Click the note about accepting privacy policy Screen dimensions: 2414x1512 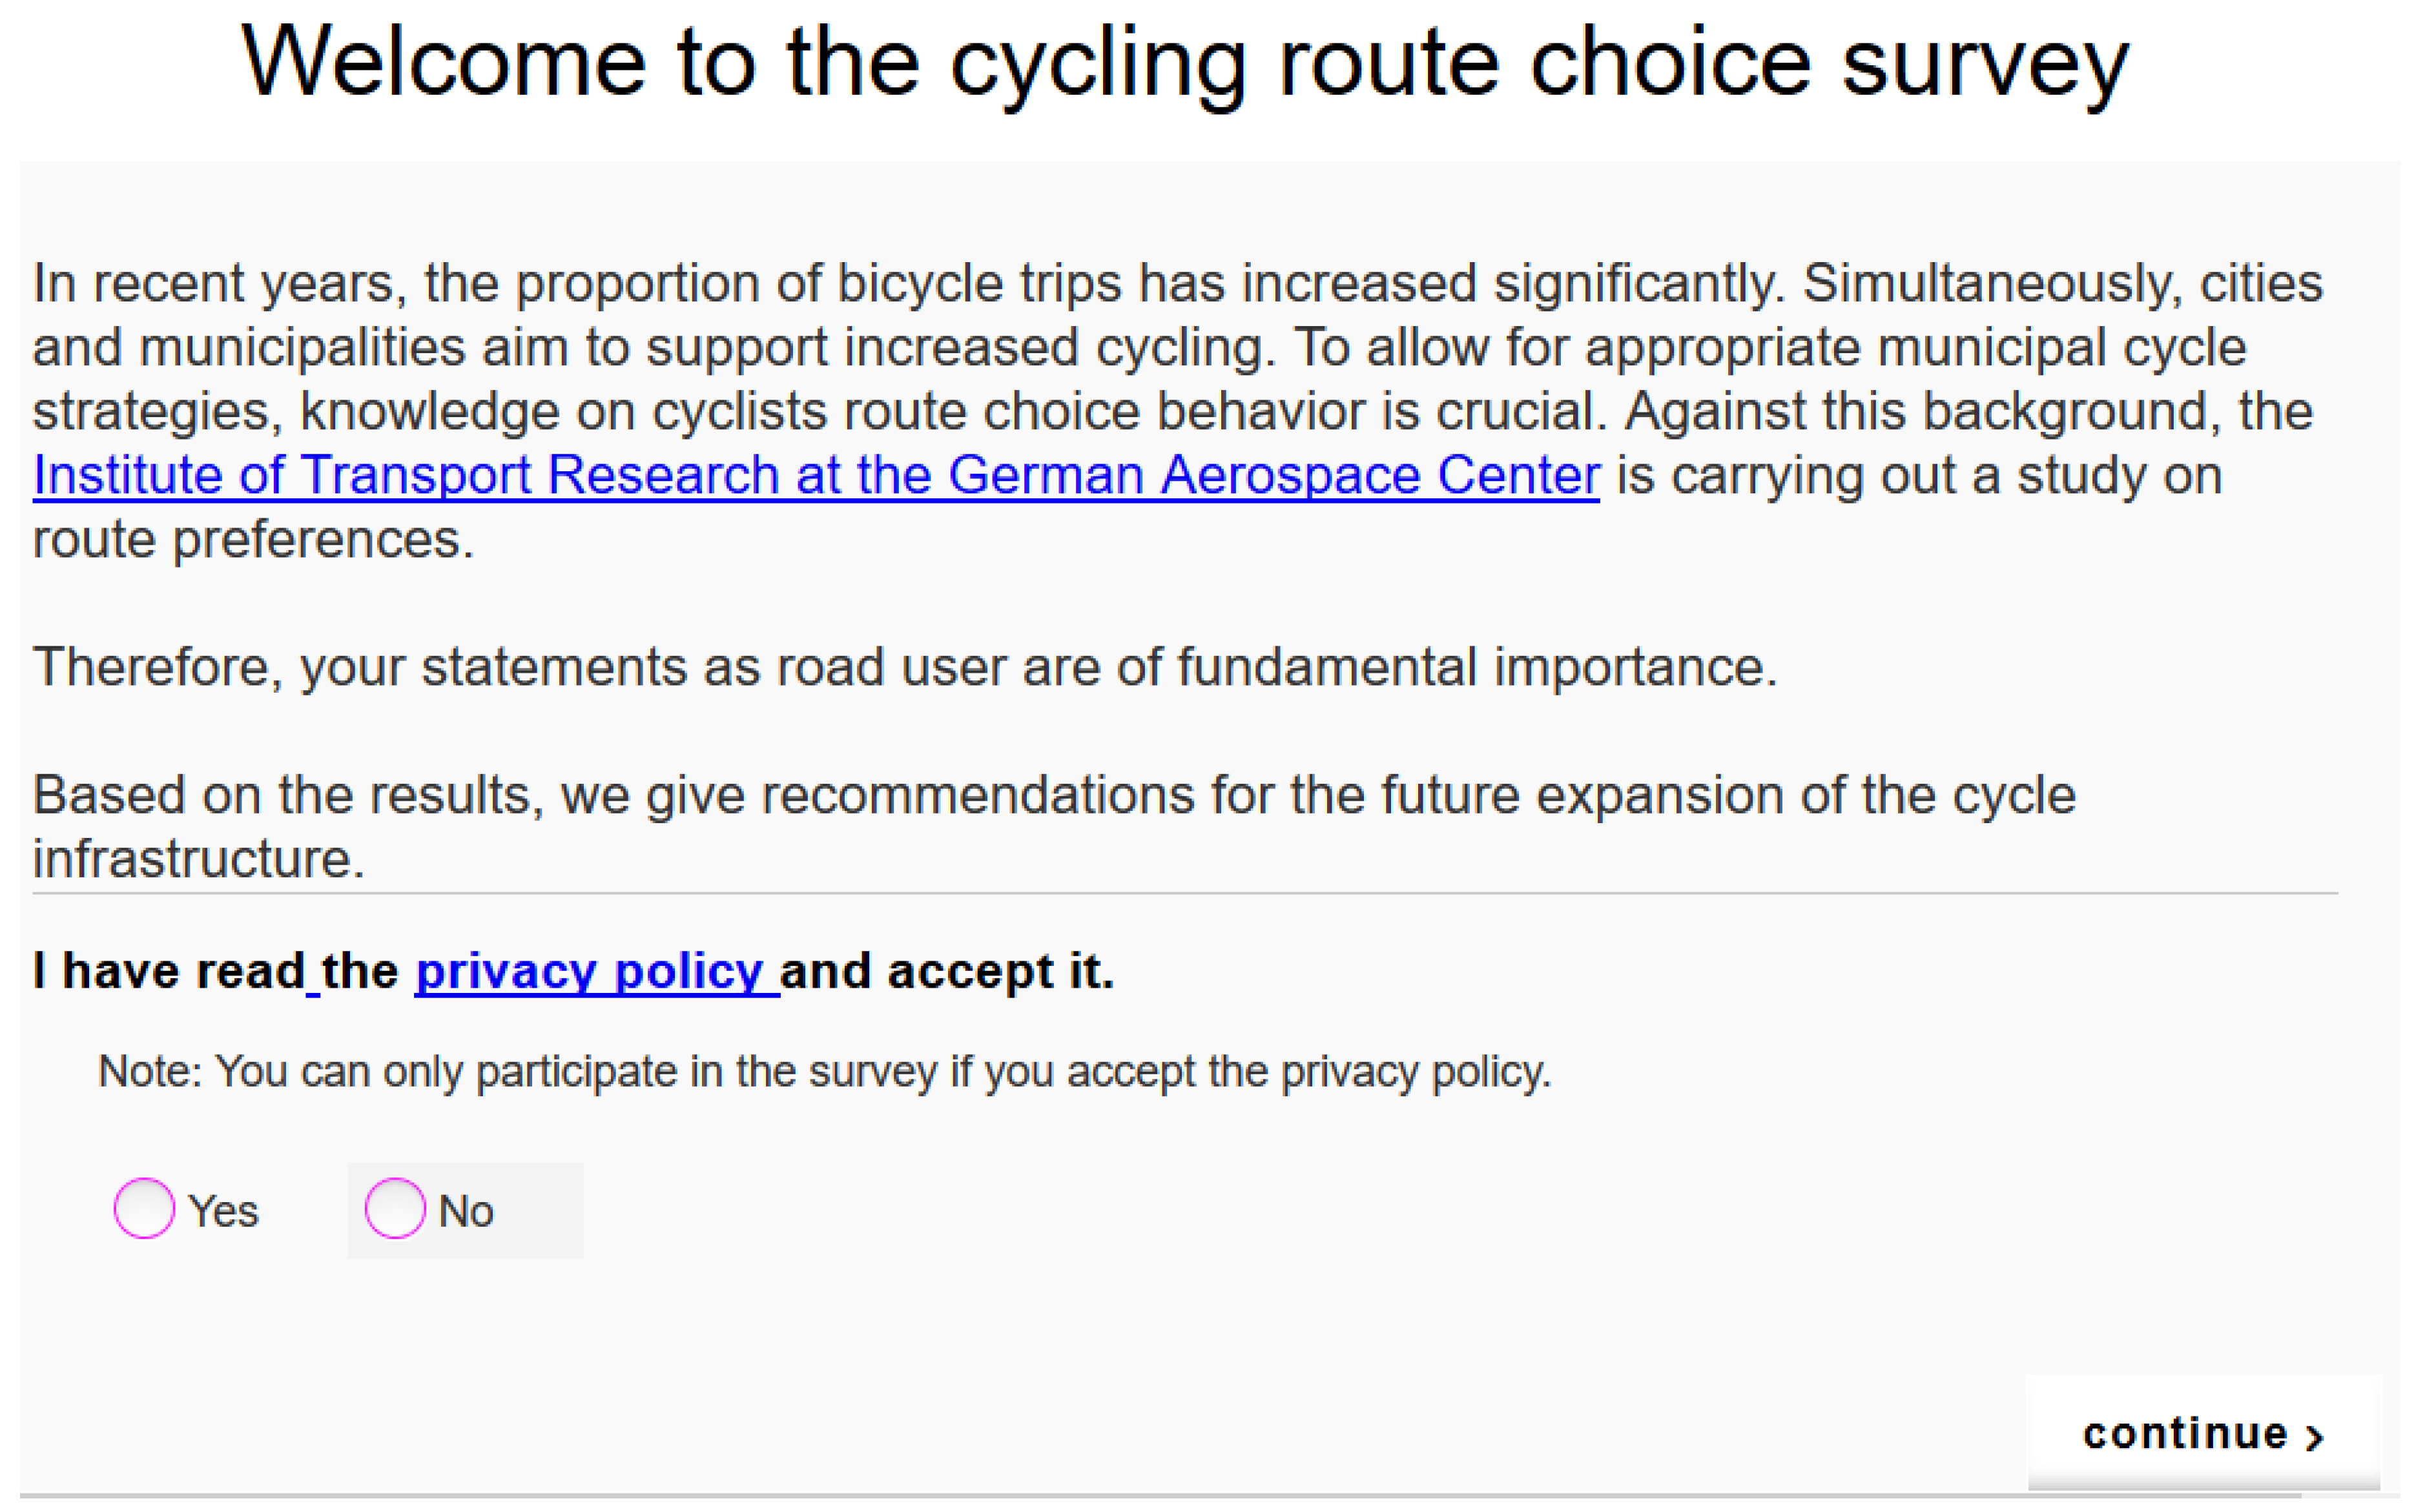[824, 1072]
